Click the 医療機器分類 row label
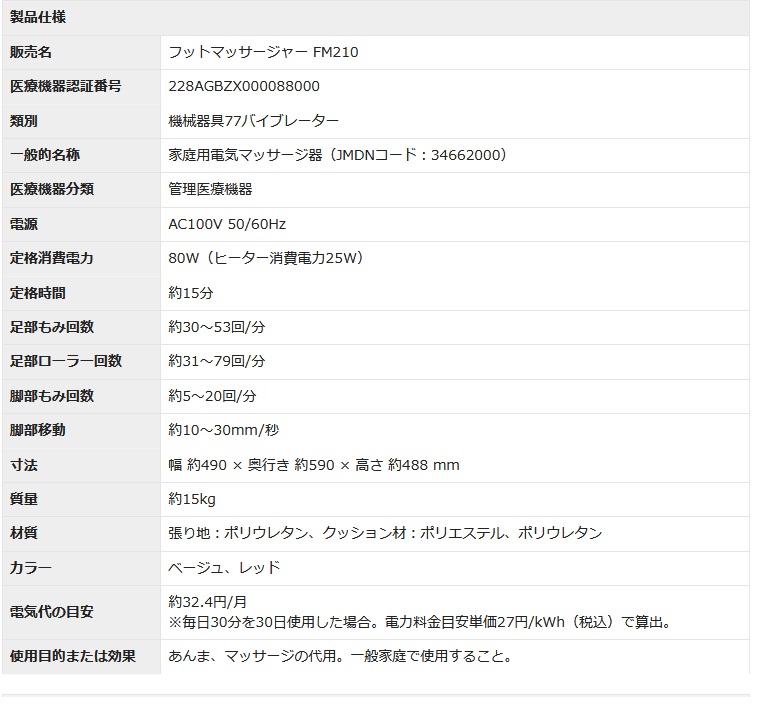 coord(51,189)
